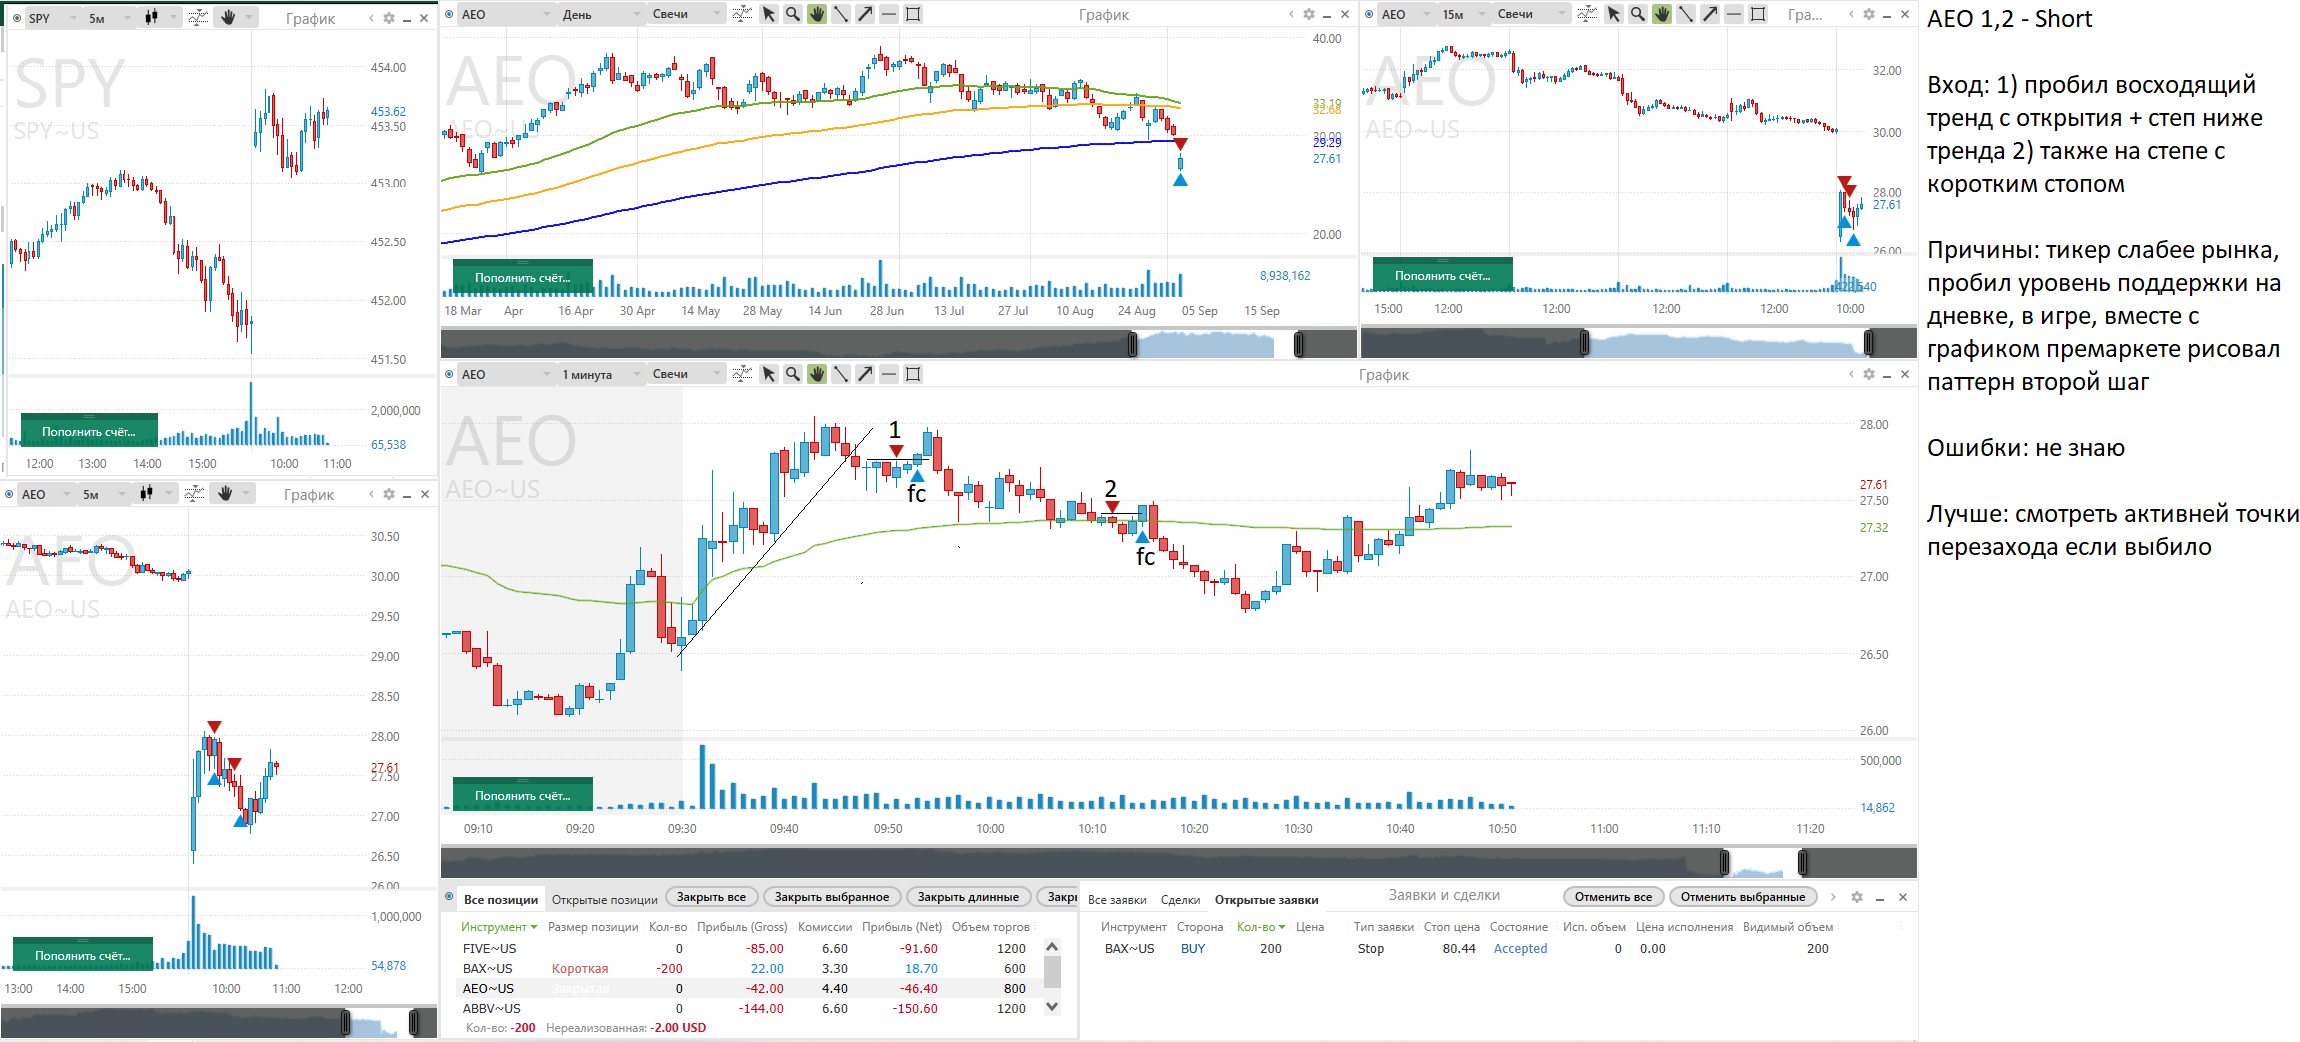This screenshot has height=1042, width=2300.
Task: Activate the magnifier tool in the AEO 1-minute chart
Action: 793,374
